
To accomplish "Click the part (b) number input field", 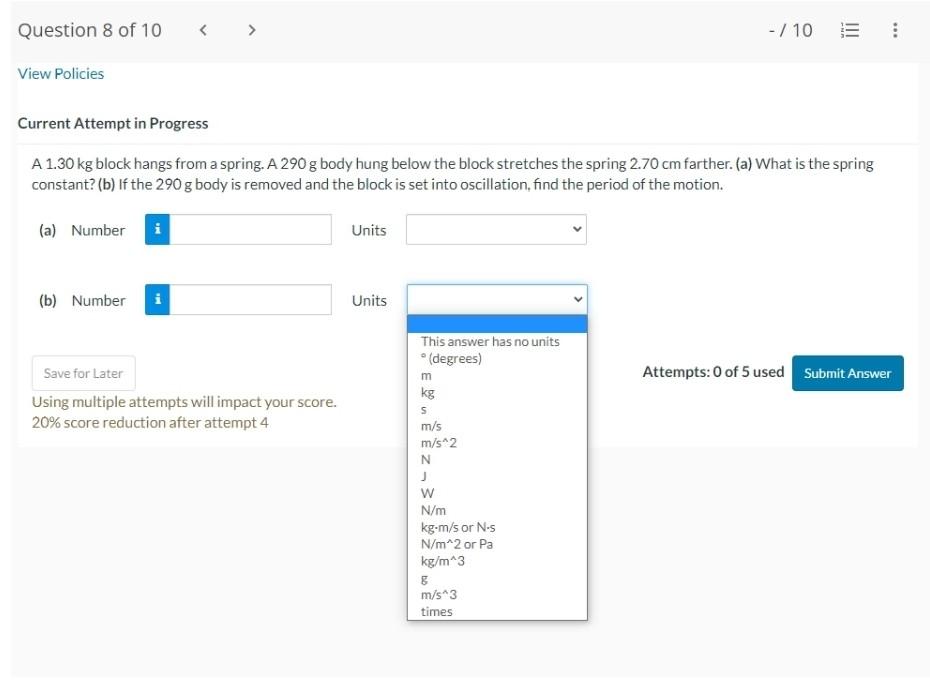I will [x=250, y=300].
